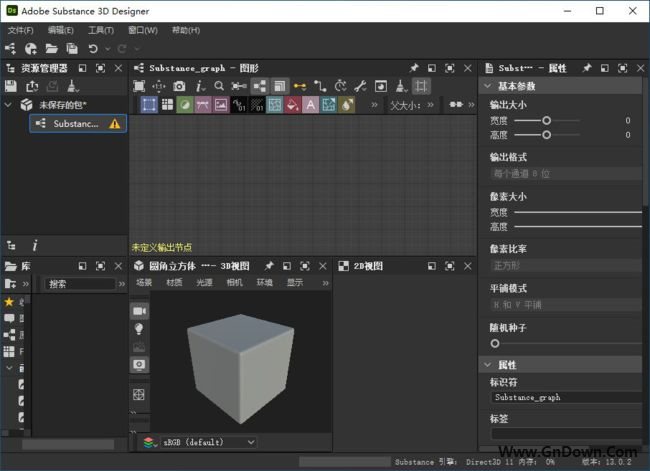Toggle the light bulb icon in 3D view
Image resolution: width=650 pixels, height=471 pixels.
coord(139,329)
